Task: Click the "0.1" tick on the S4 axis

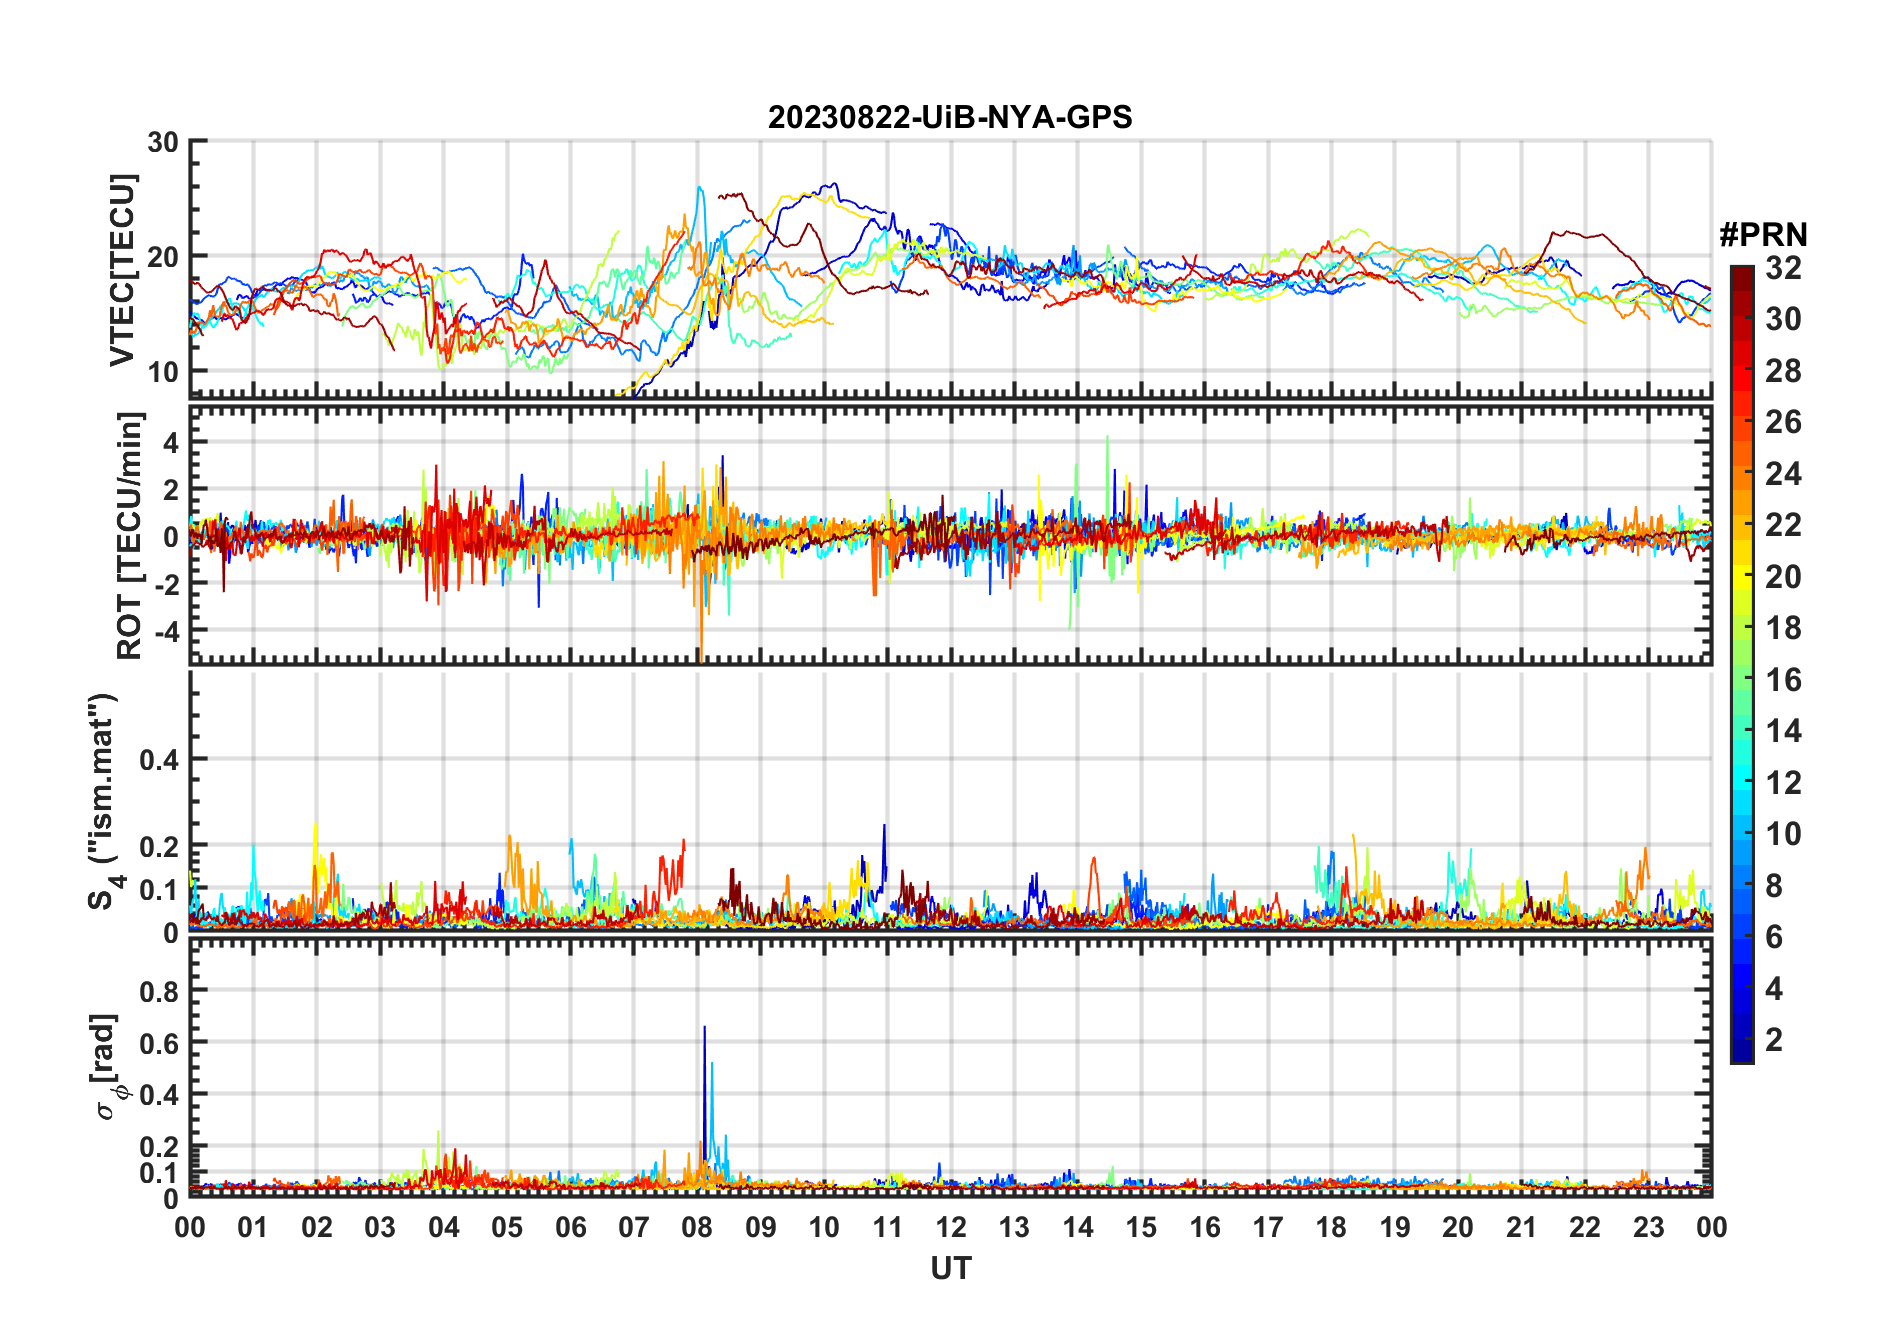Action: coord(159,890)
